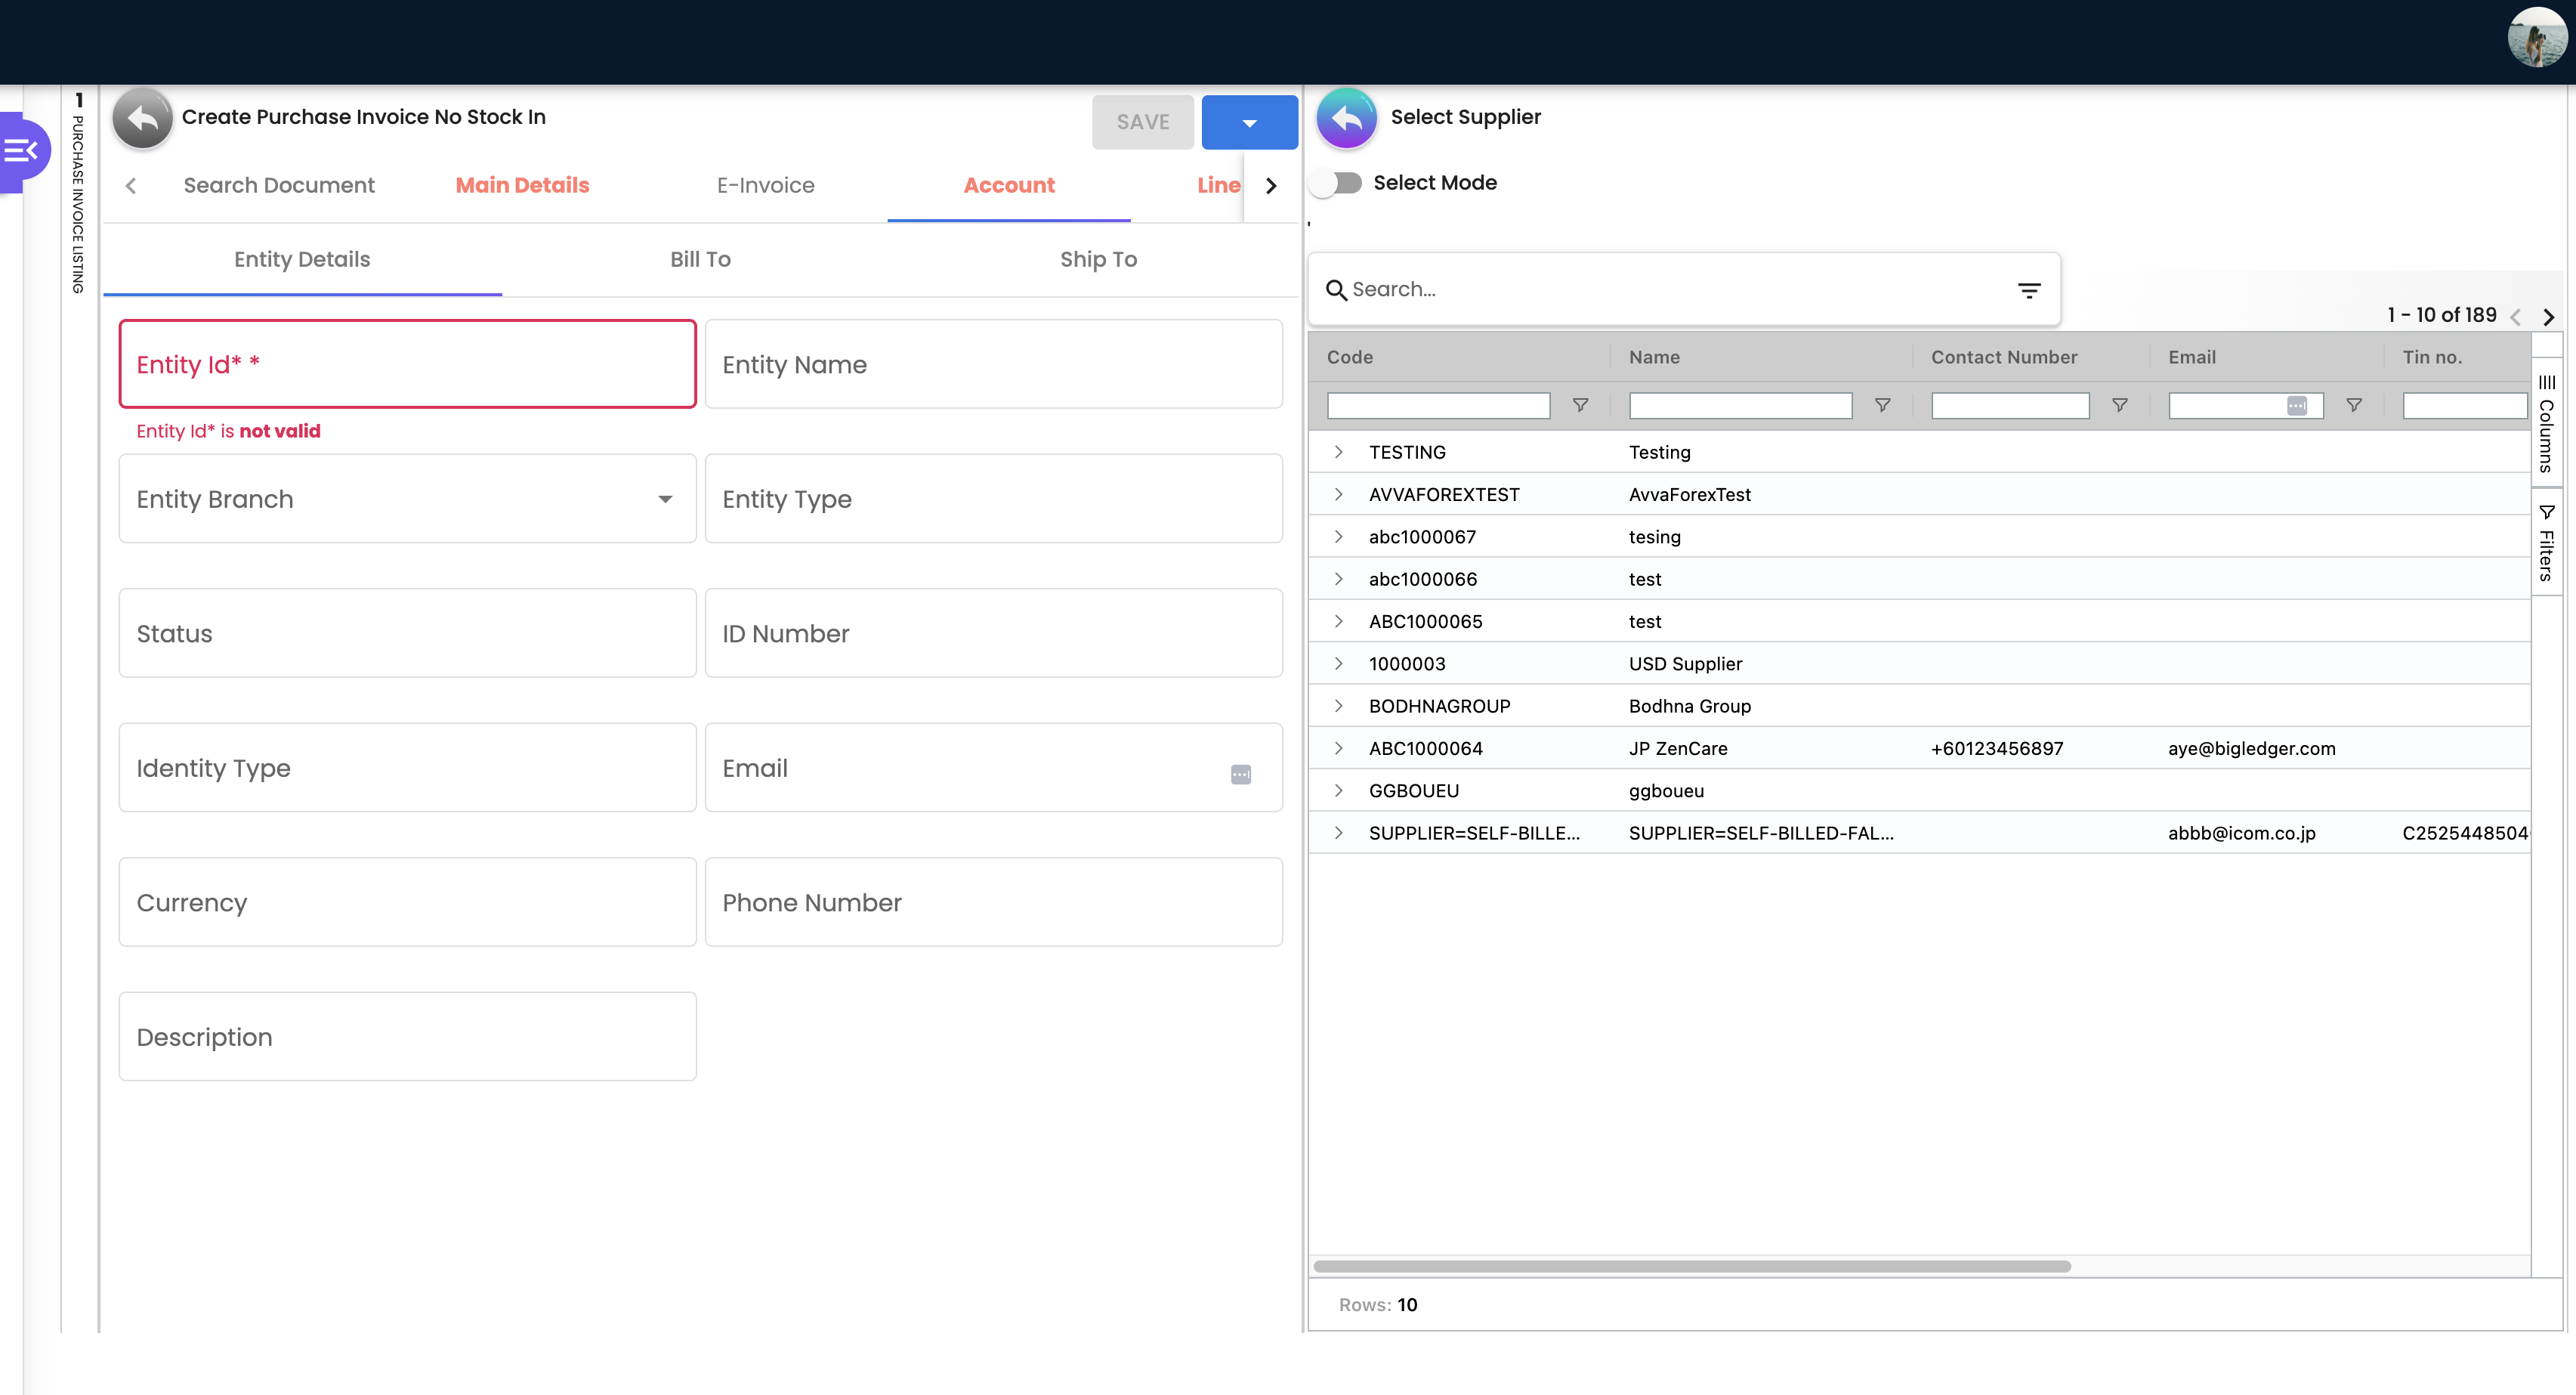Click the back arrow beside Create Purchase Invoice
The image size is (2576, 1395).
tap(142, 118)
